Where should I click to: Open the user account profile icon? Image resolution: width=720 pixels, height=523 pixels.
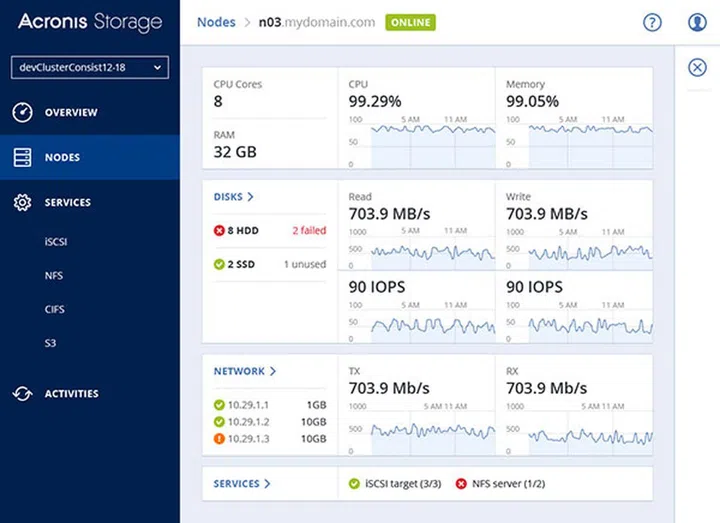click(x=698, y=22)
